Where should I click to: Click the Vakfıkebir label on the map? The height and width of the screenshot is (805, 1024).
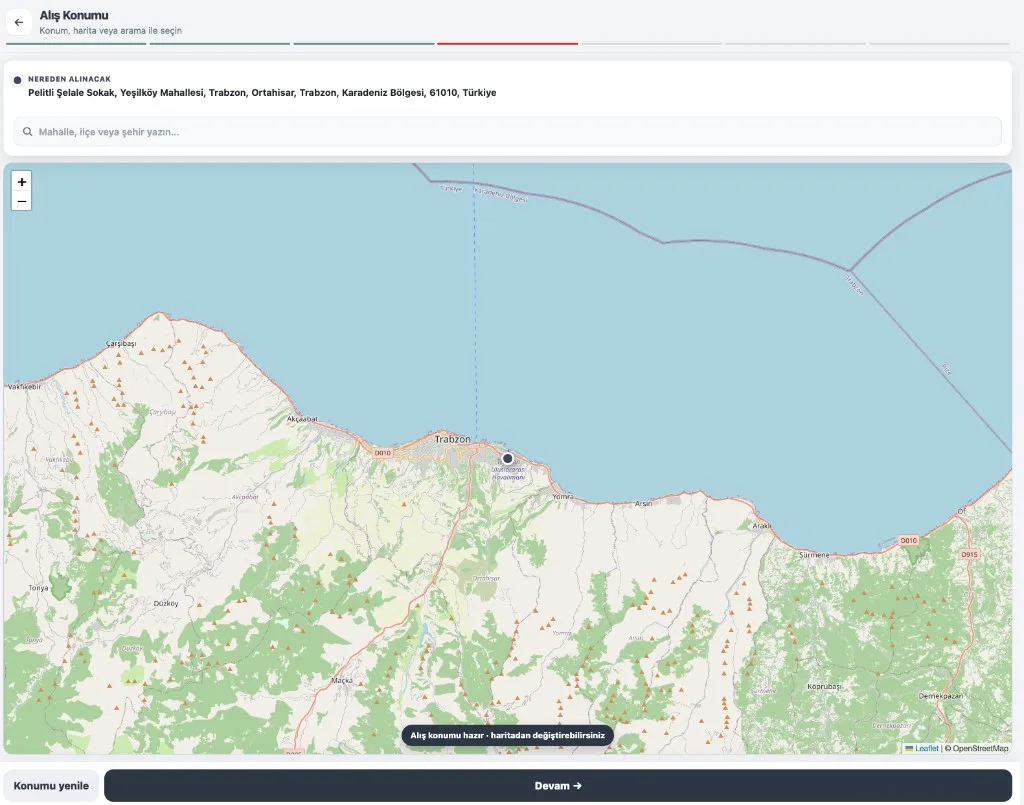tap(24, 387)
